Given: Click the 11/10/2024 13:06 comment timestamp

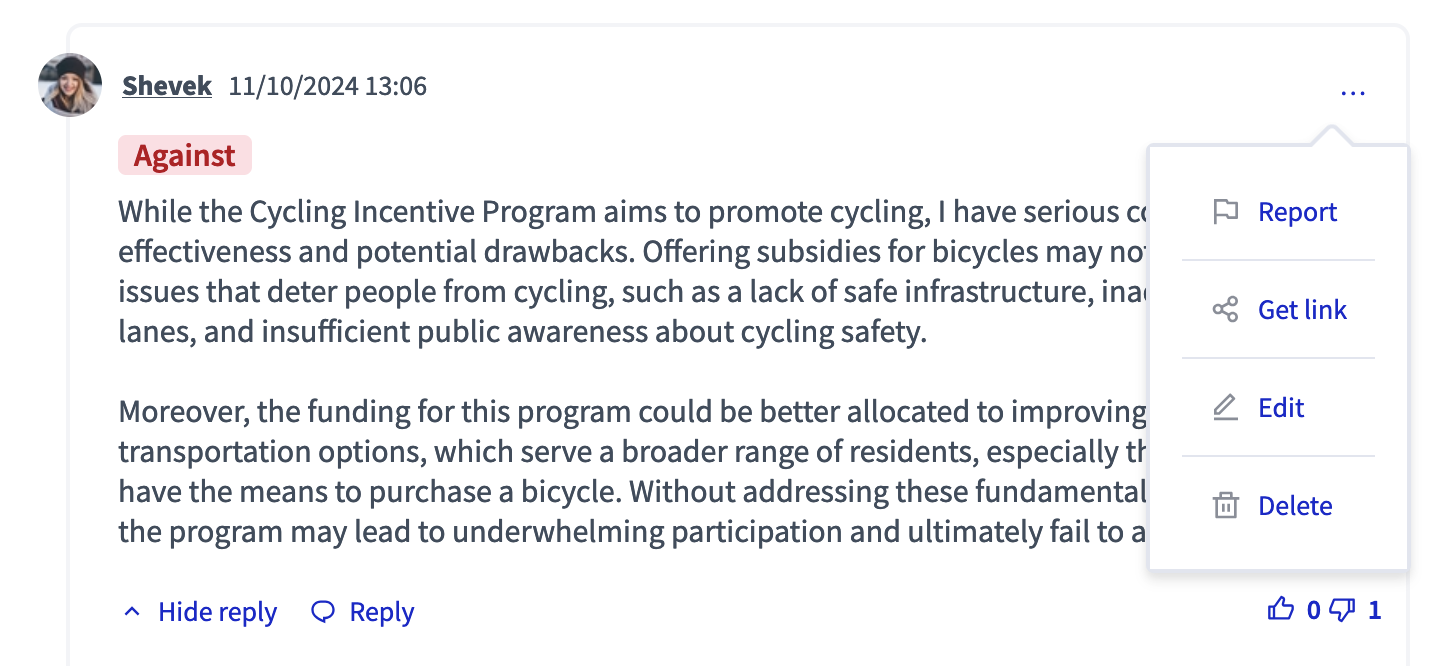Looking at the screenshot, I should pyautogui.click(x=328, y=86).
